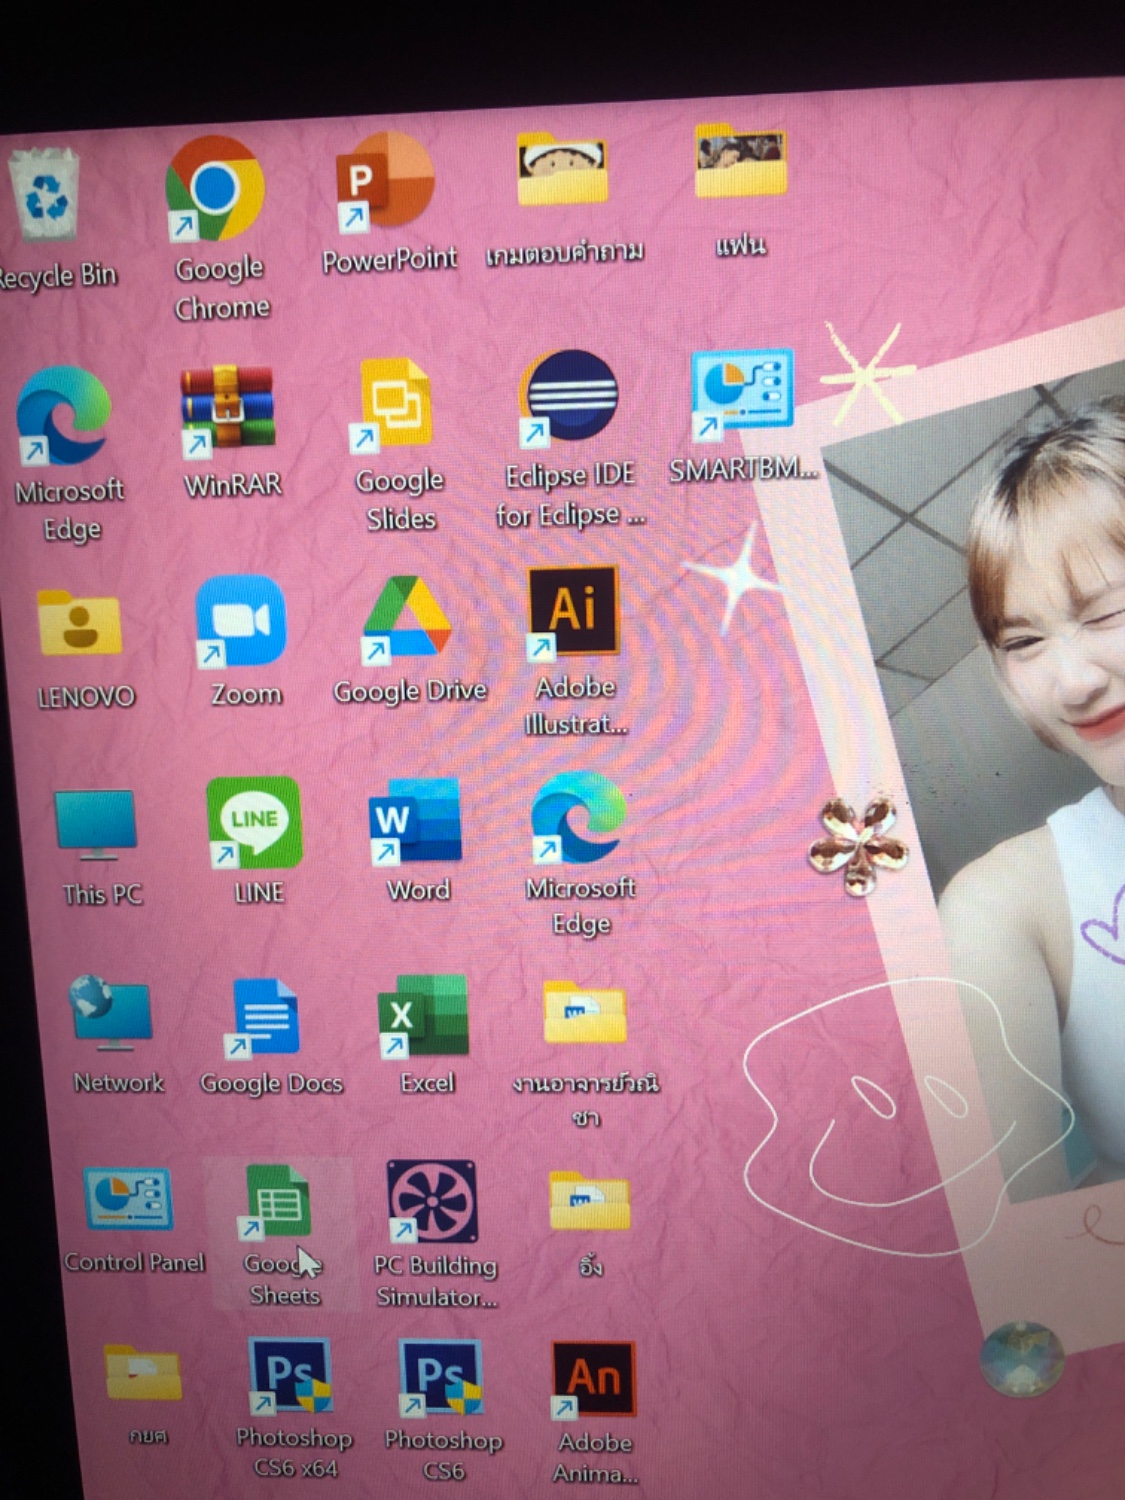This screenshot has height=1500, width=1125.
Task: Launch PC Building Simulator shortcut
Action: tap(432, 1201)
